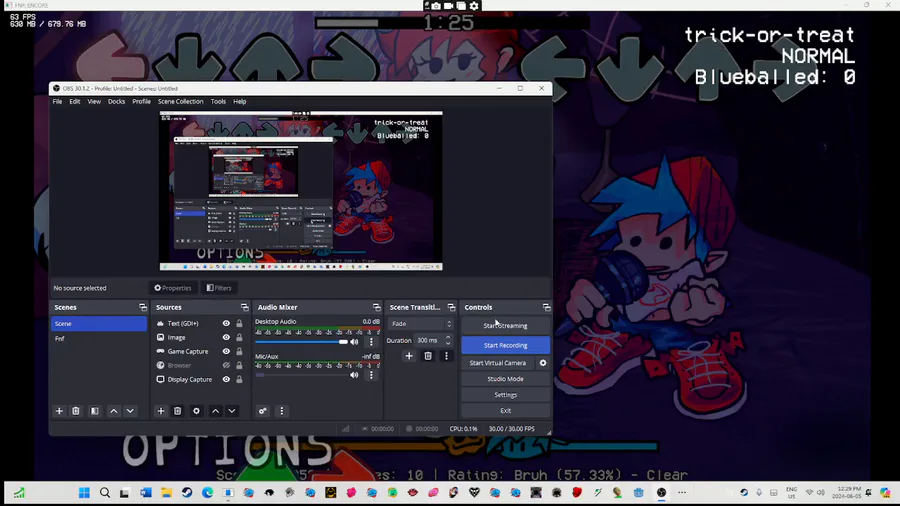The width and height of the screenshot is (900, 506).
Task: Click Start Virtual Camera button
Action: [498, 363]
